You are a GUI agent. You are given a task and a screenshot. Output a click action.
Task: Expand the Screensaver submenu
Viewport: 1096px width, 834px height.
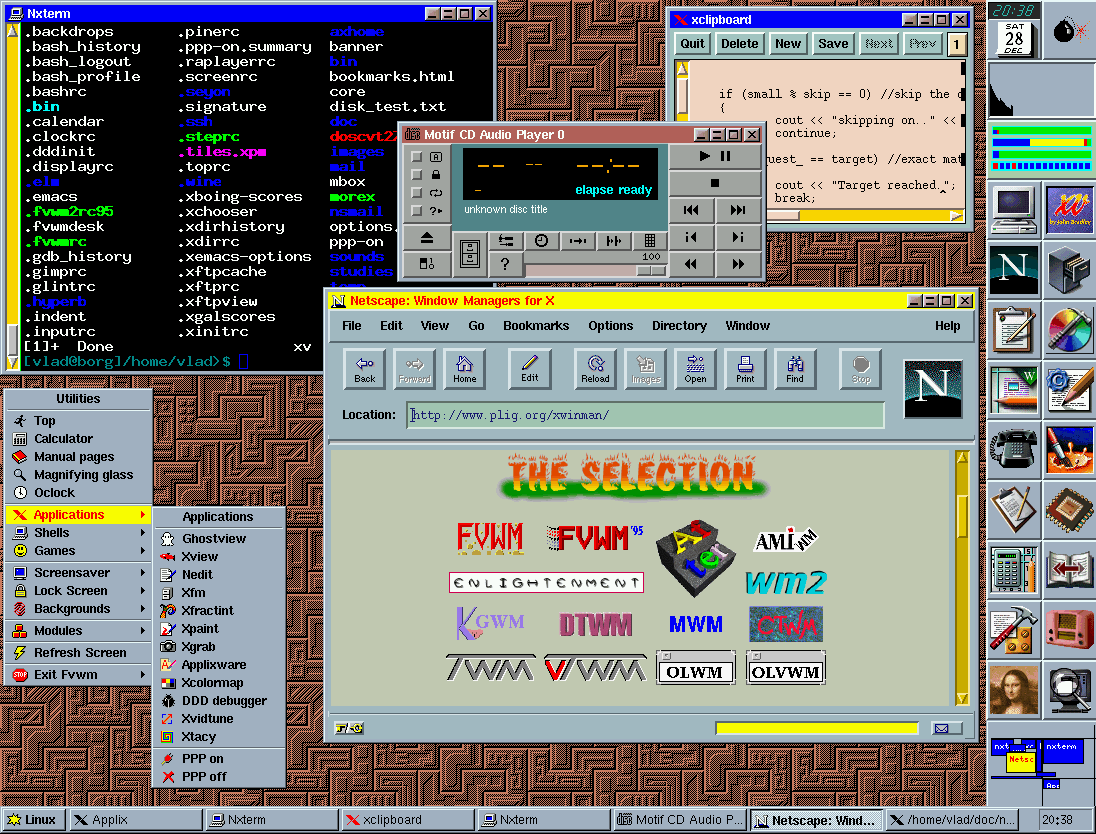[x=79, y=573]
